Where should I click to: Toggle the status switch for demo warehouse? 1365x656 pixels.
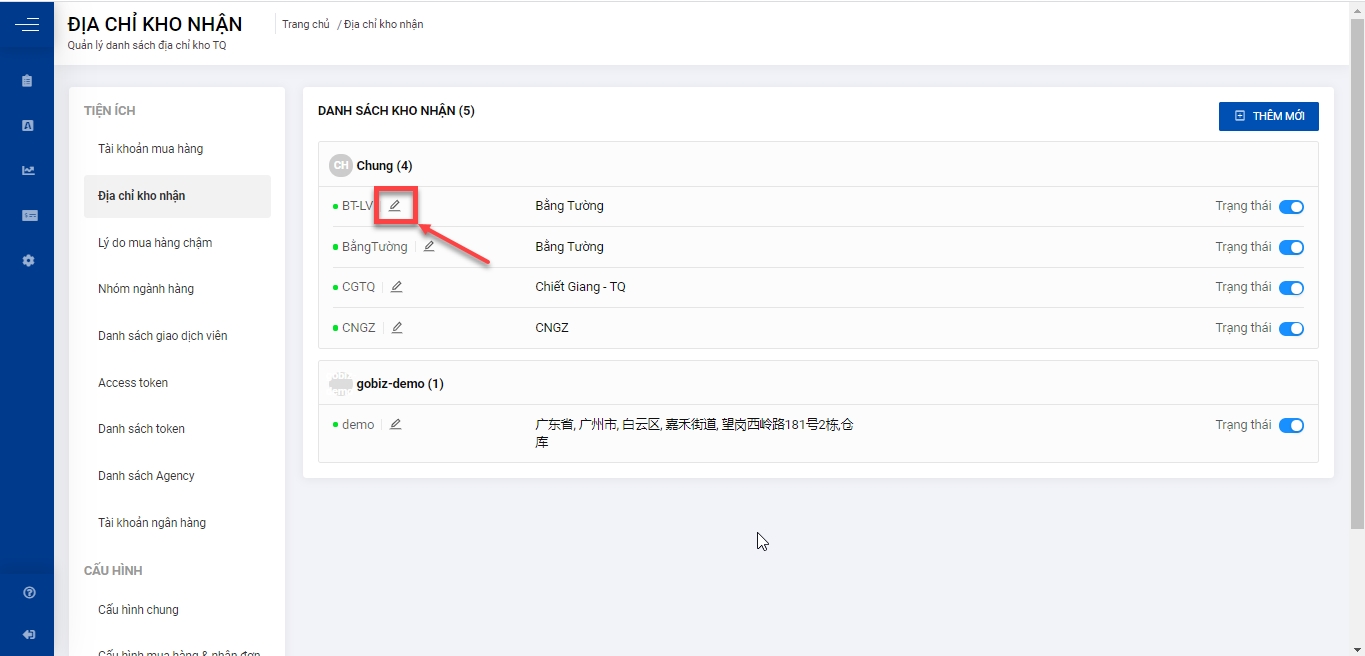1291,426
